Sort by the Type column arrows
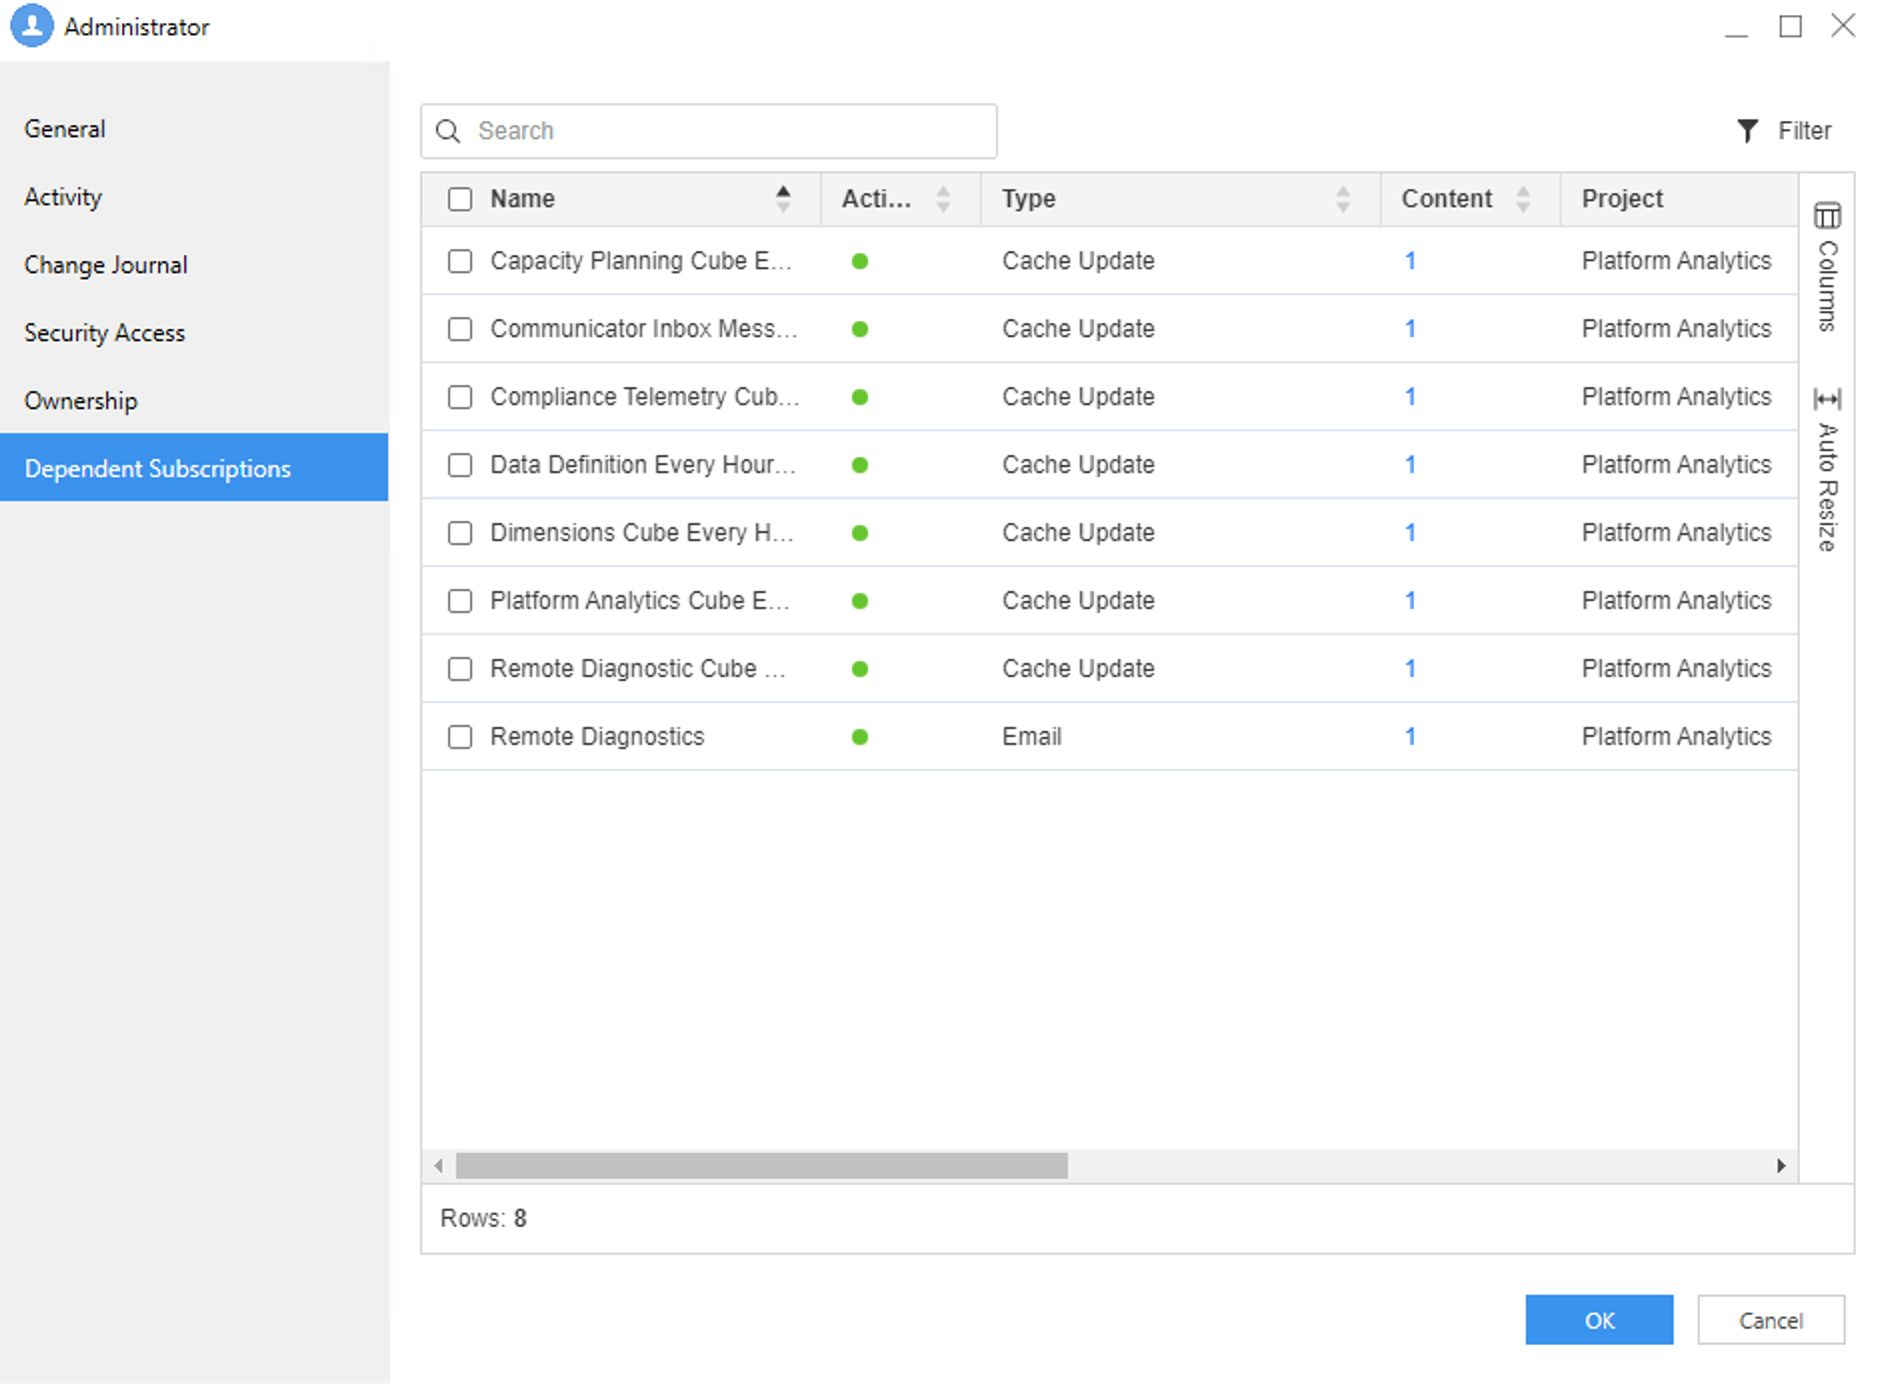The height and width of the screenshot is (1384, 1884). click(x=1342, y=199)
